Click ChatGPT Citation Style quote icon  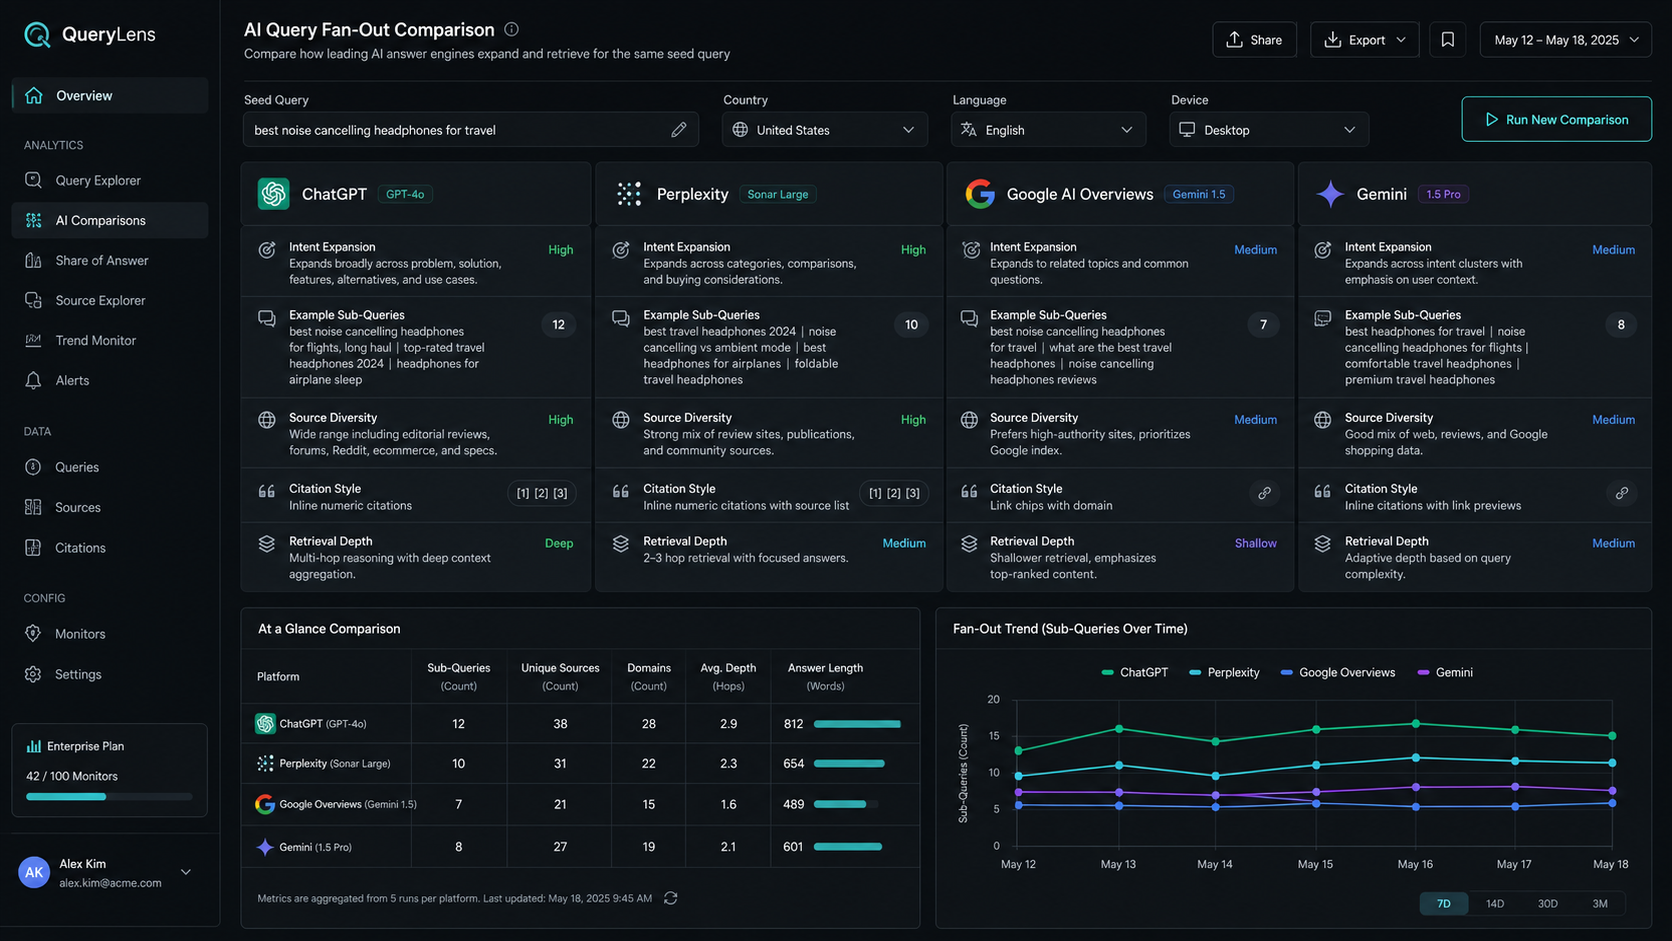click(267, 491)
